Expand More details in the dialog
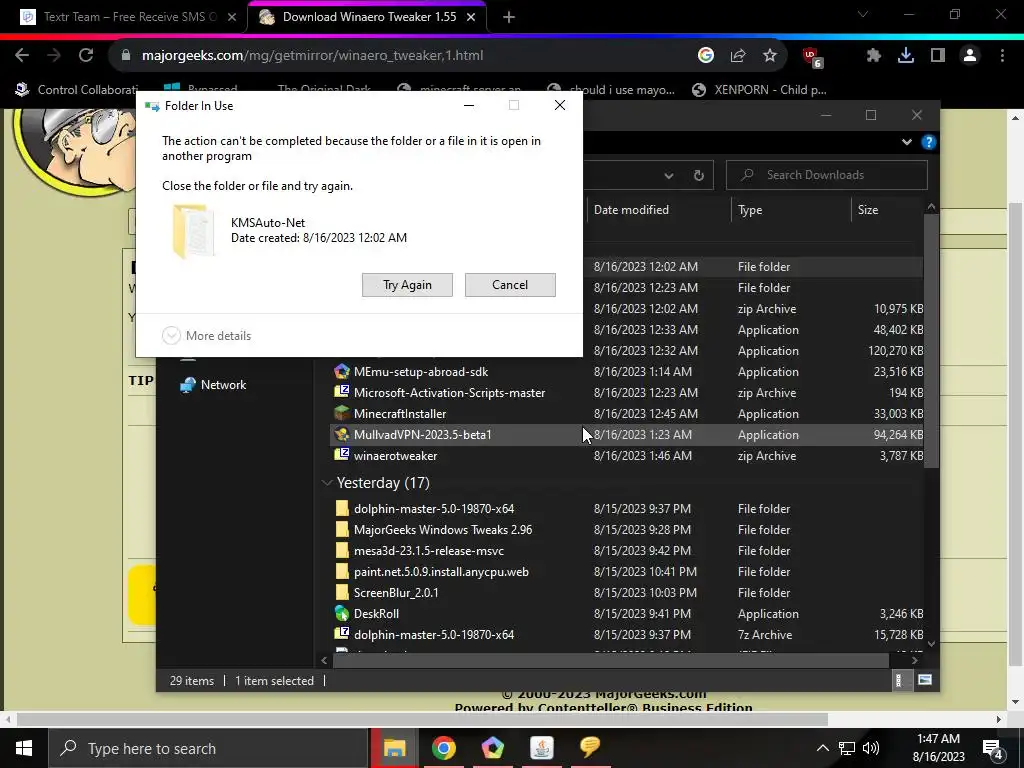Screen dimensions: 1024x768 (x=206, y=336)
